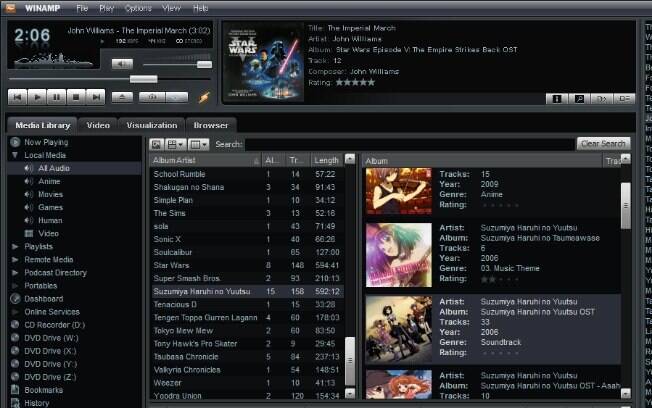The image size is (652, 408).
Task: Expand the Playlists tree node
Action: click(x=15, y=247)
